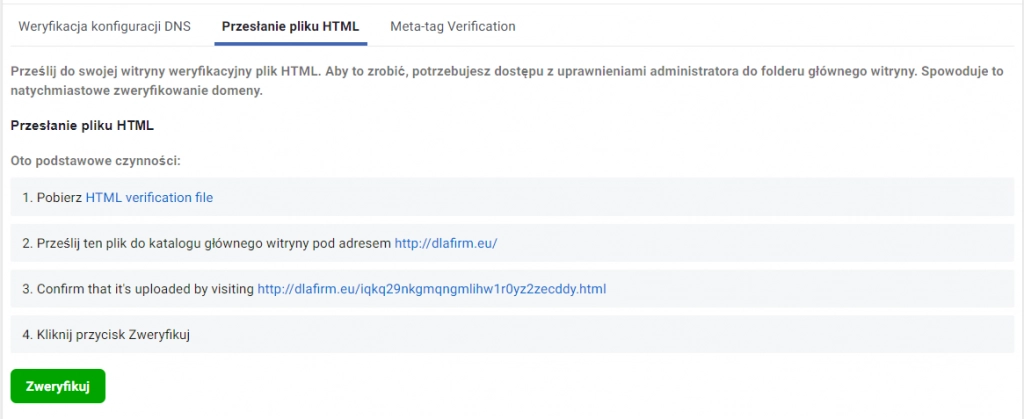Click the word Pobierz in step 1
Image resolution: width=1024 pixels, height=419 pixels.
59,197
